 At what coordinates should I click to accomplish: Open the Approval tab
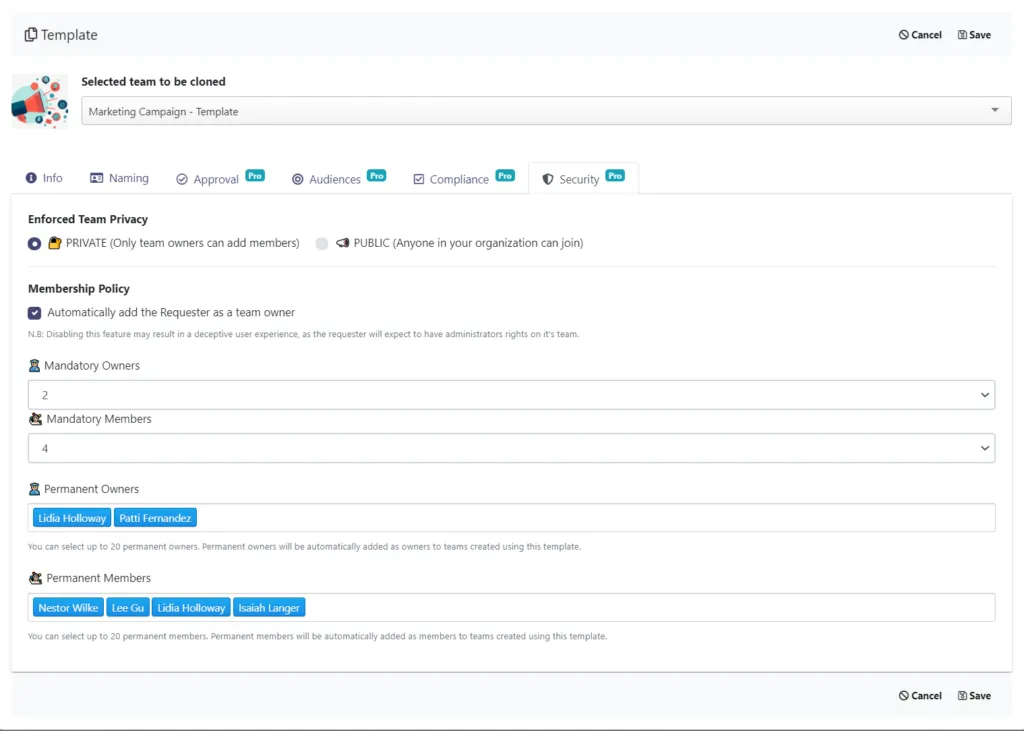[x=219, y=178]
